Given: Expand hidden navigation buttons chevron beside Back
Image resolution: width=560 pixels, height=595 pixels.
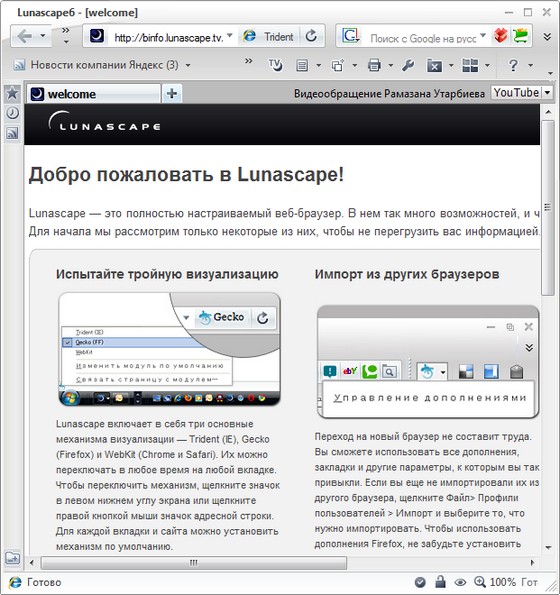Looking at the screenshot, I should pyautogui.click(x=66, y=35).
